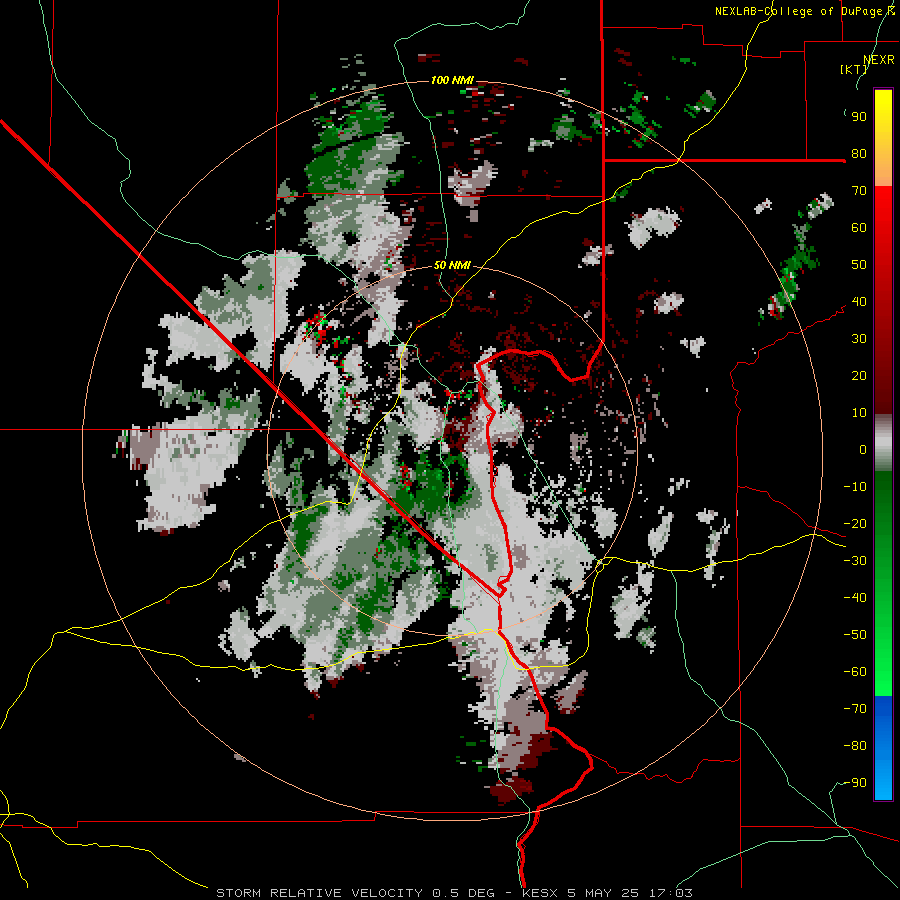Image resolution: width=900 pixels, height=900 pixels.
Task: Click the -20 knot label on the legend
Action: [x=855, y=523]
